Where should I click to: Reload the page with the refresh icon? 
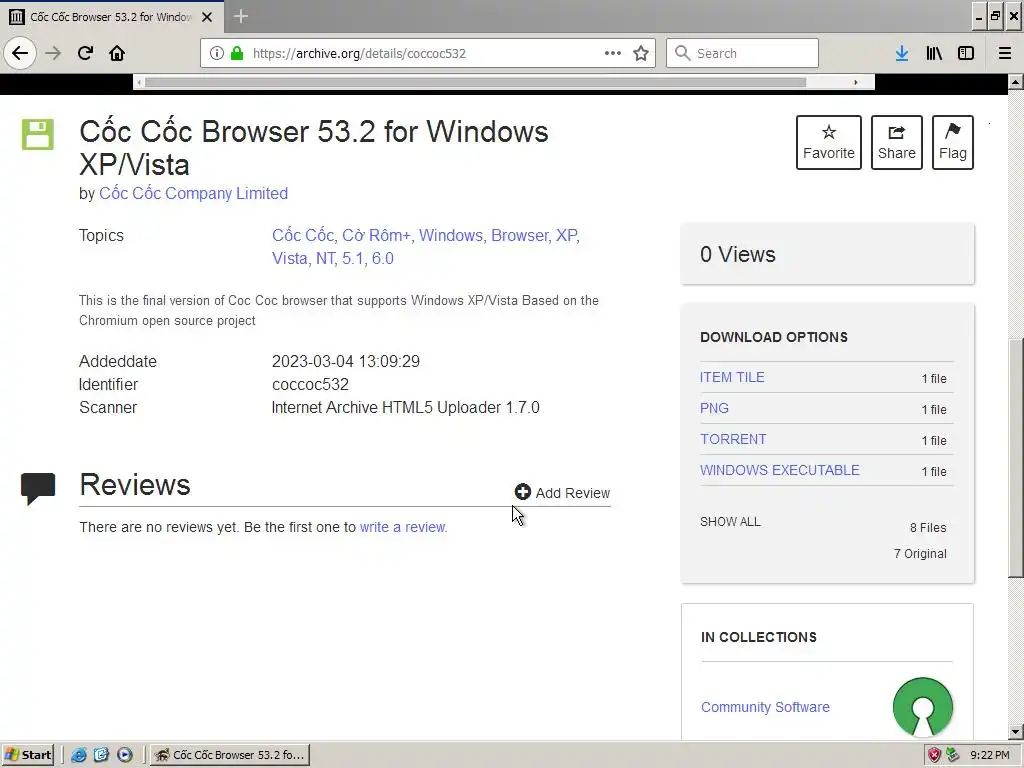[85, 53]
